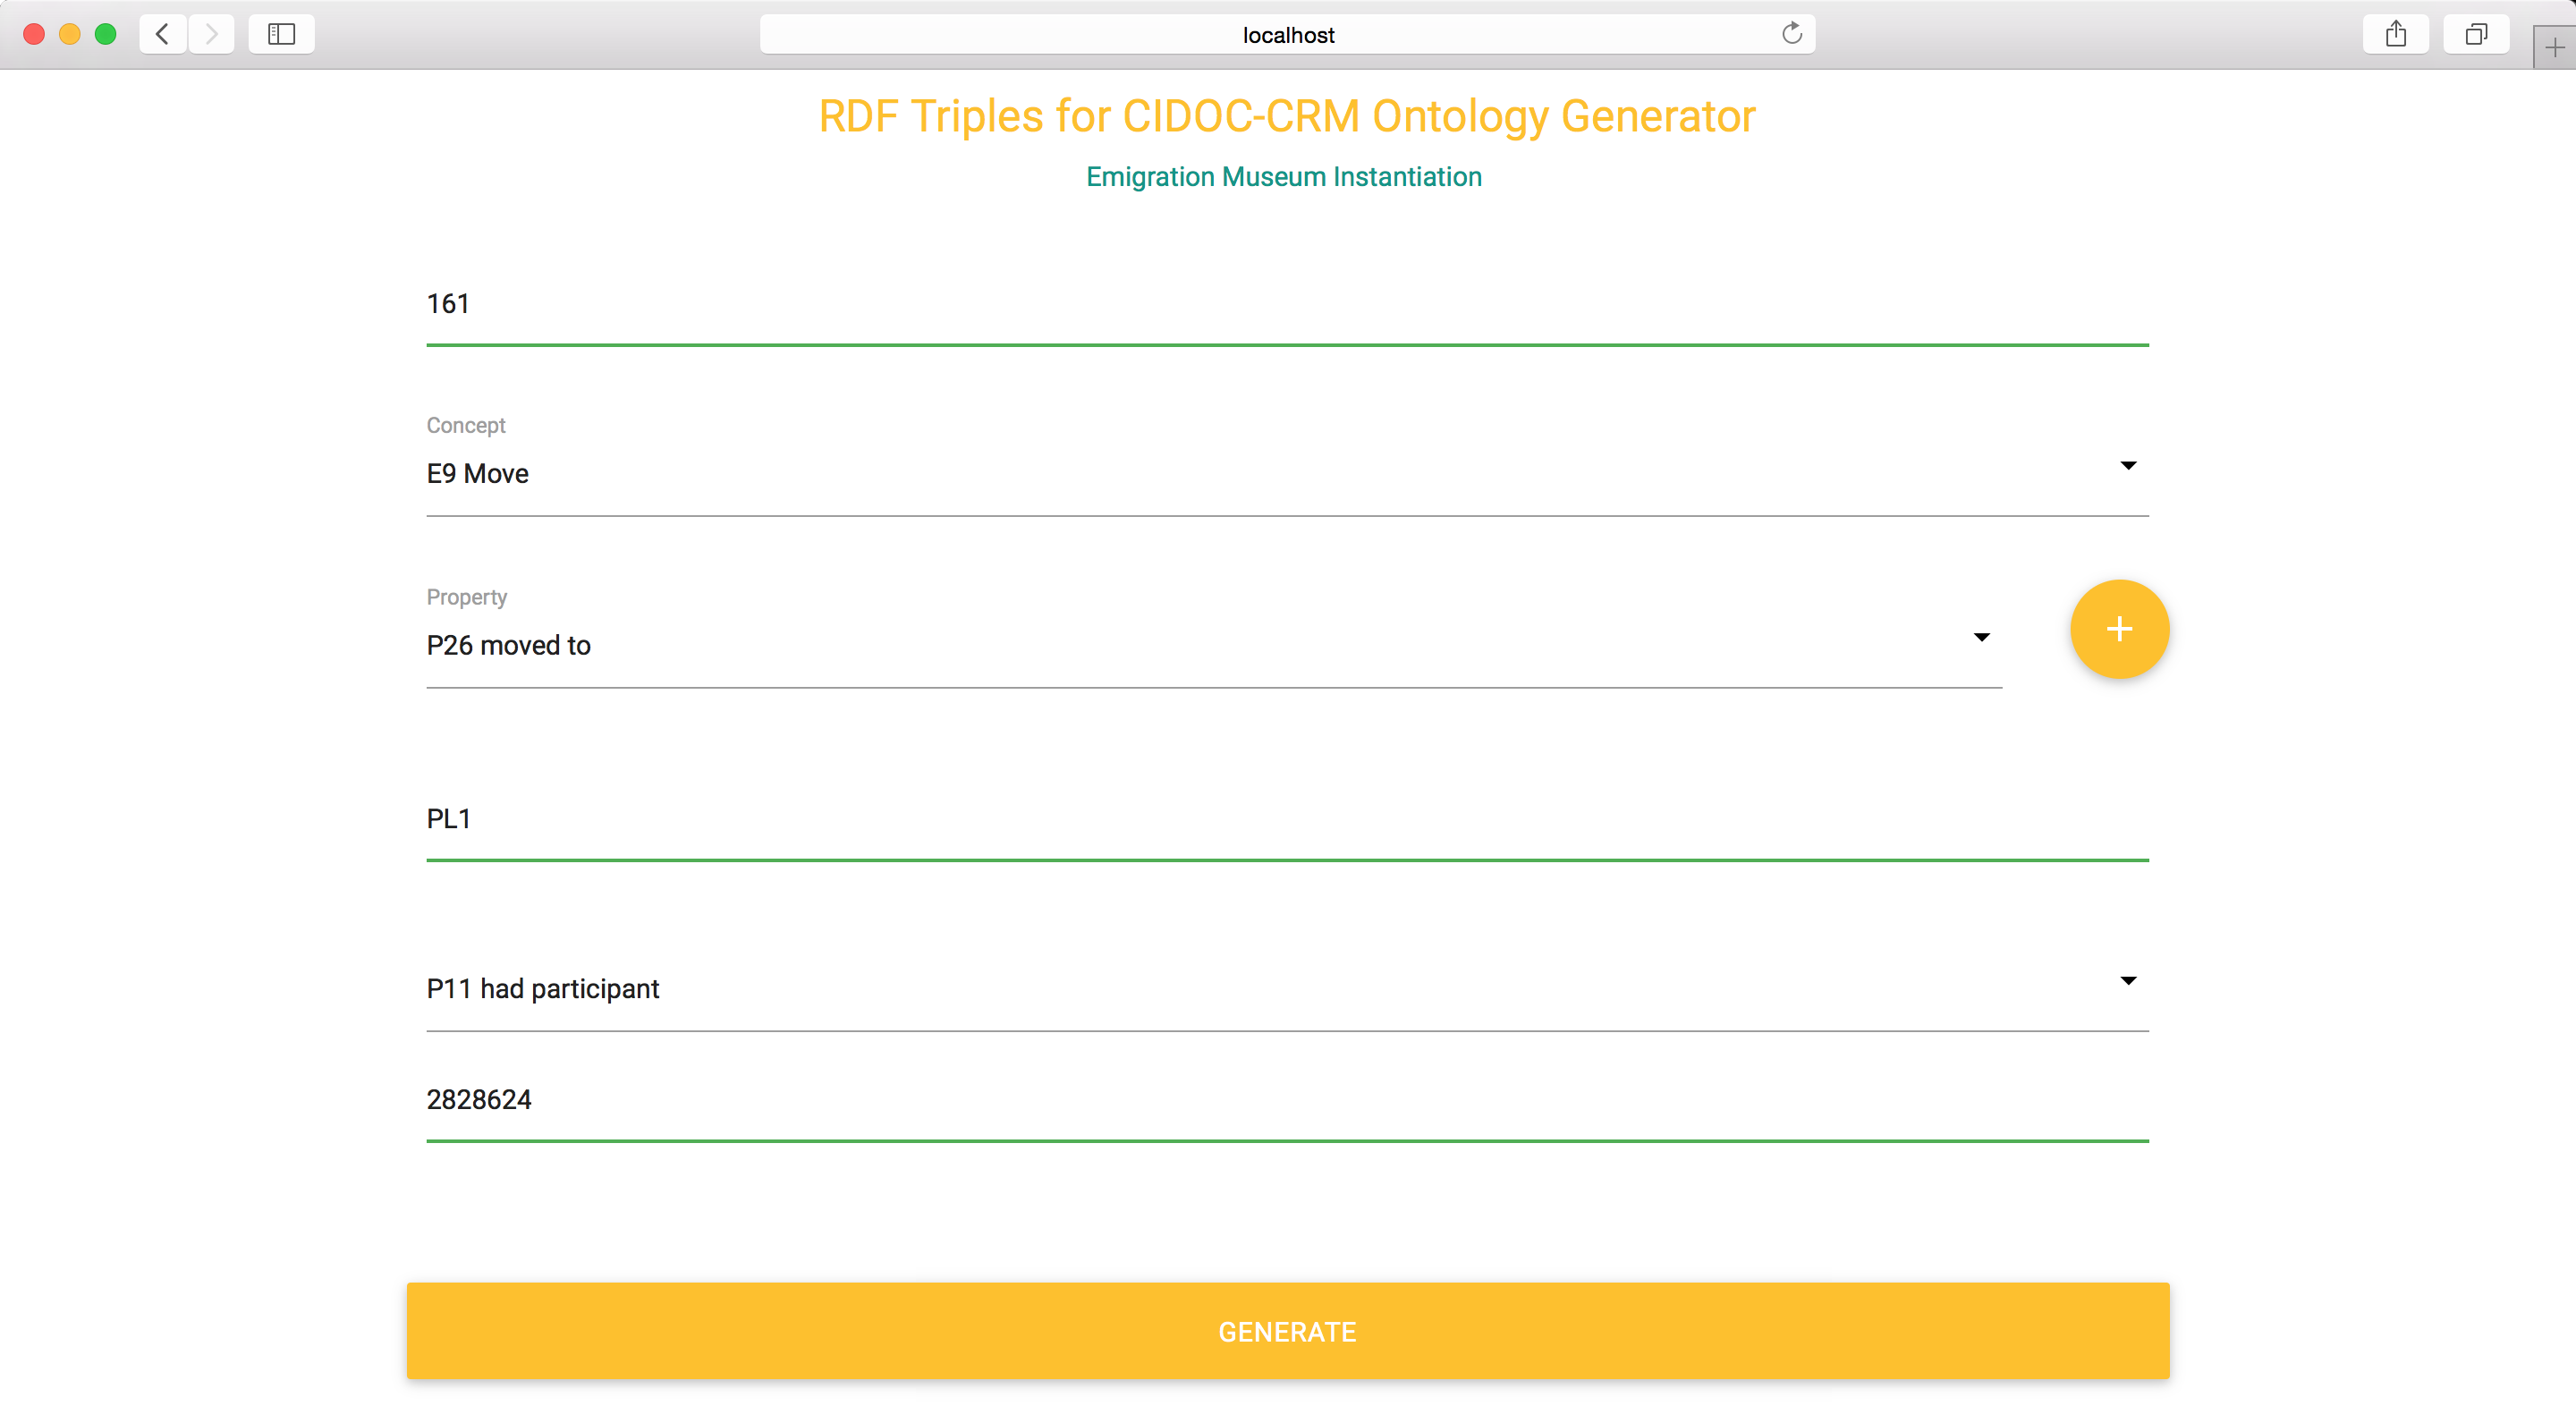This screenshot has width=2576, height=1406.
Task: Click the field with value 2828624
Action: [x=1286, y=1100]
